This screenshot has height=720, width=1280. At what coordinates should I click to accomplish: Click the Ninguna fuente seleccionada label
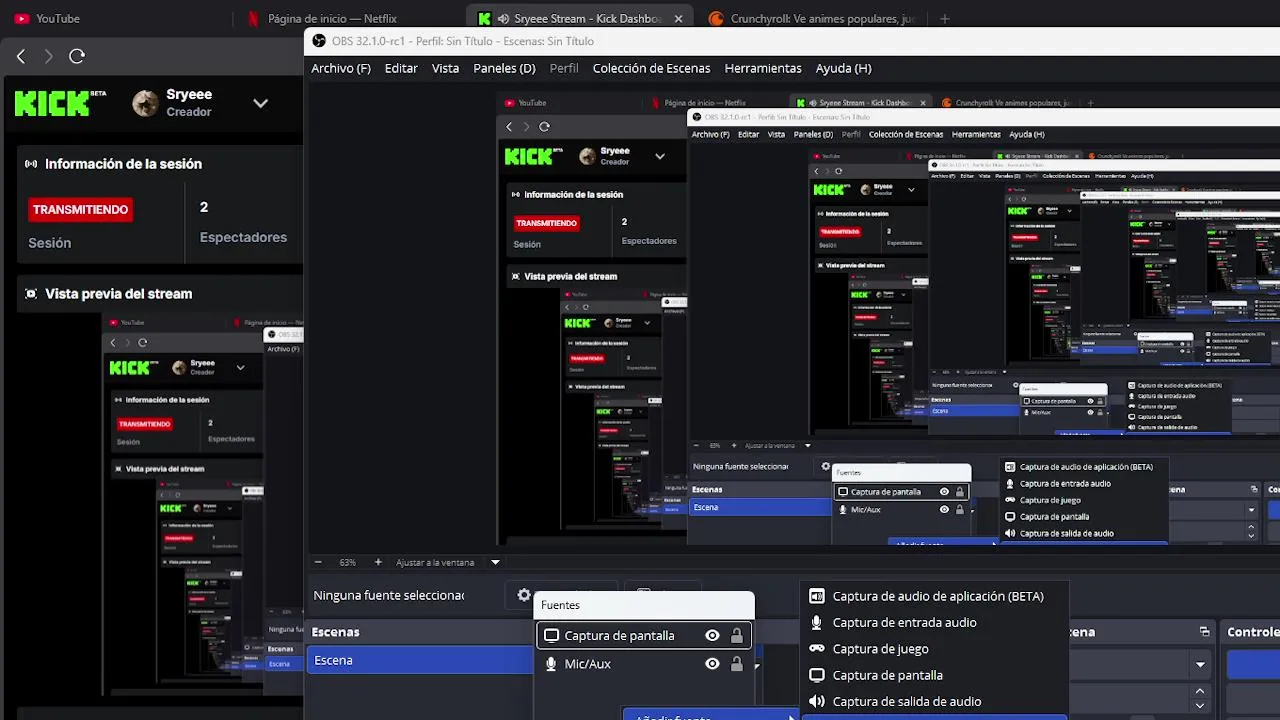[389, 595]
